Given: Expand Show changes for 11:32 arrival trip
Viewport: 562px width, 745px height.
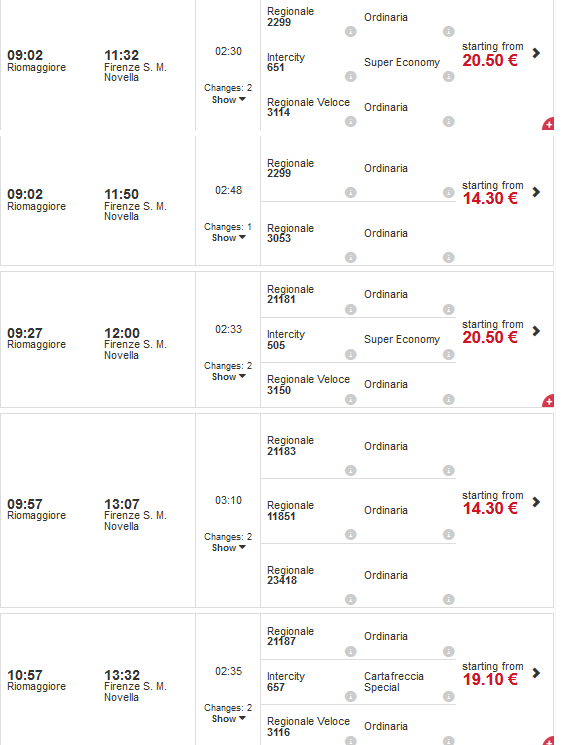Looking at the screenshot, I should coord(229,100).
